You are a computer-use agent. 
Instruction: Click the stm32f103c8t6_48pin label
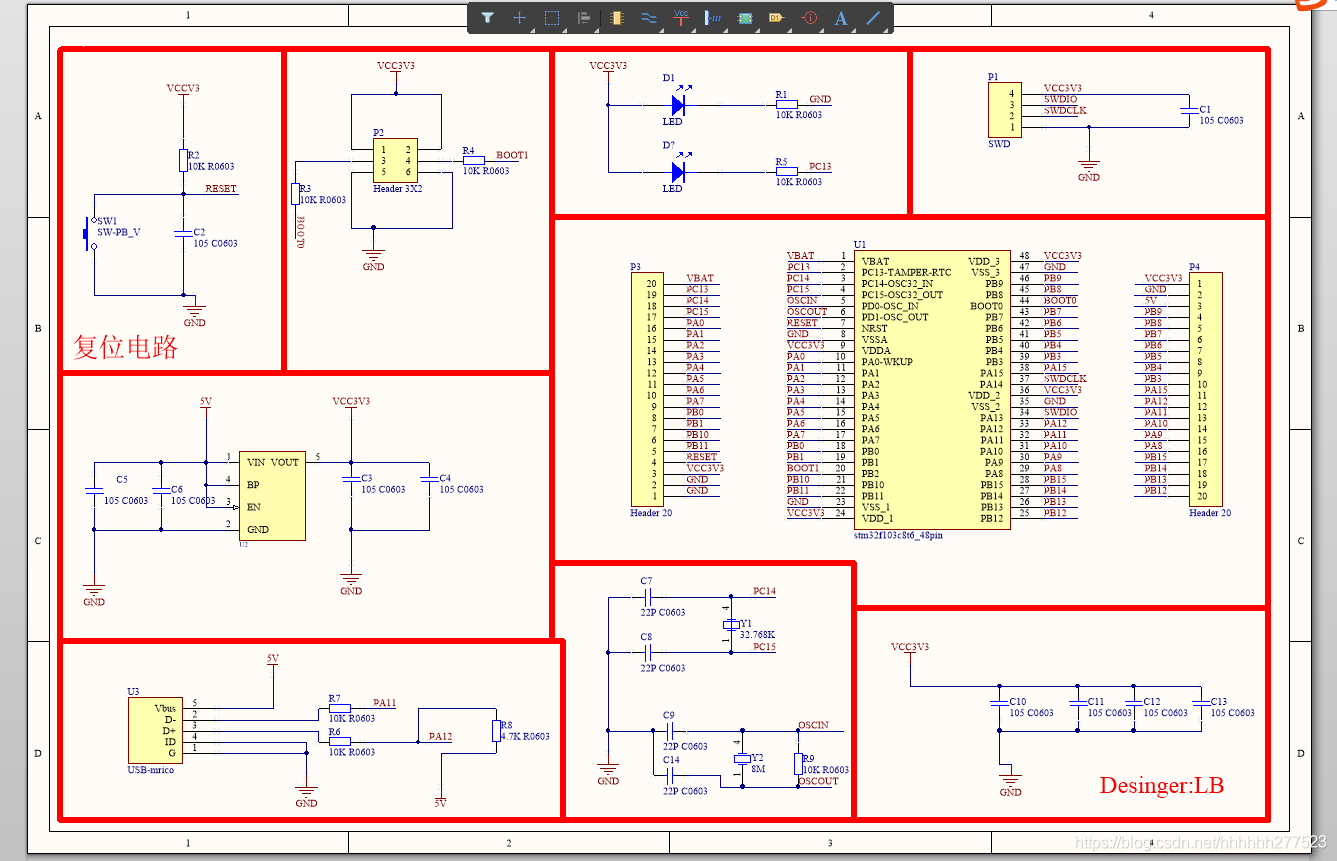click(898, 536)
